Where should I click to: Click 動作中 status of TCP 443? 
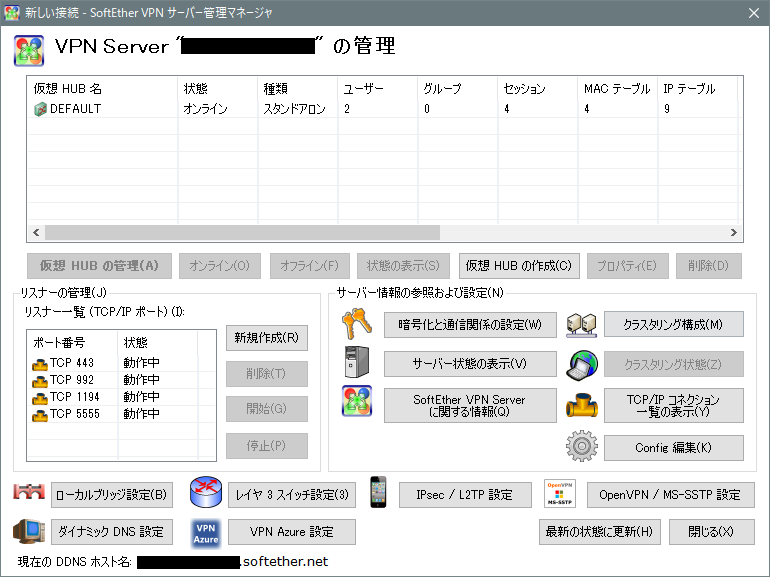tap(141, 363)
